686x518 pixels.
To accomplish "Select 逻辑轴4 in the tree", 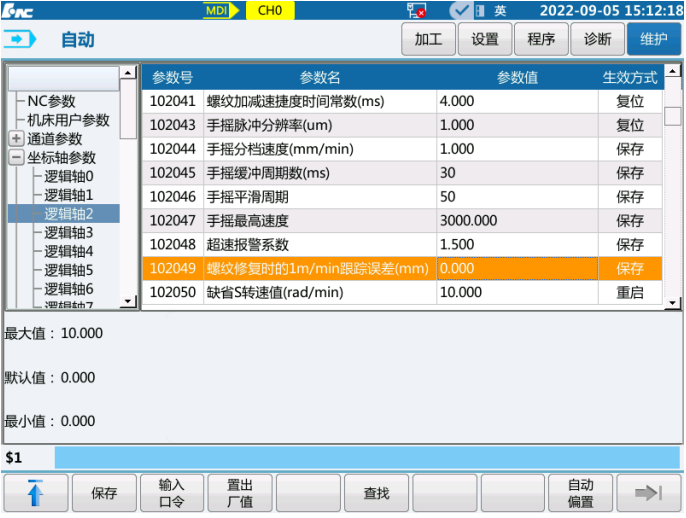I will (x=69, y=252).
